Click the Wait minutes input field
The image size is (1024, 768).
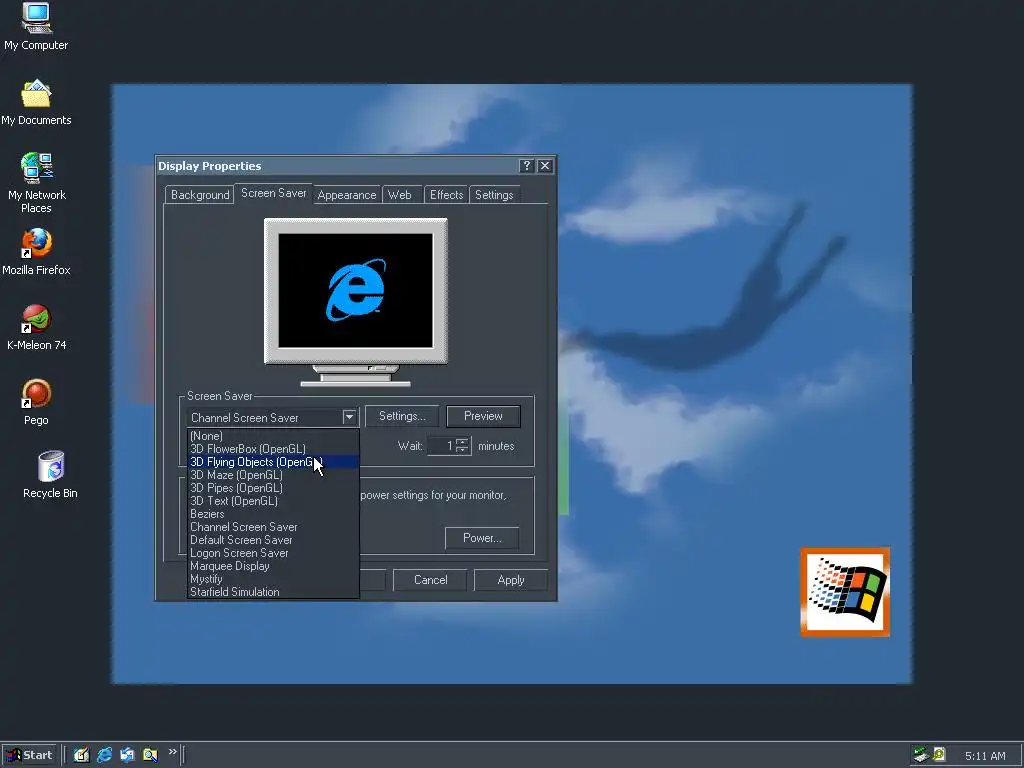pos(441,446)
